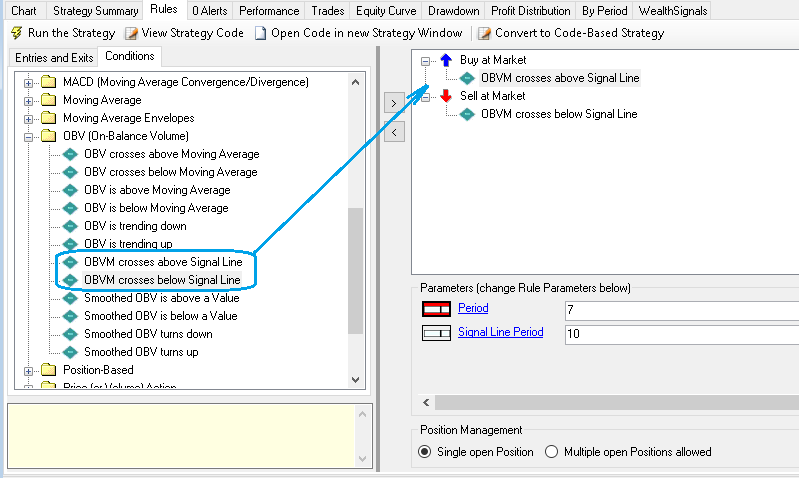The image size is (799, 478).
Task: Click the Open Code in new Strategy Window icon
Action: [261, 33]
